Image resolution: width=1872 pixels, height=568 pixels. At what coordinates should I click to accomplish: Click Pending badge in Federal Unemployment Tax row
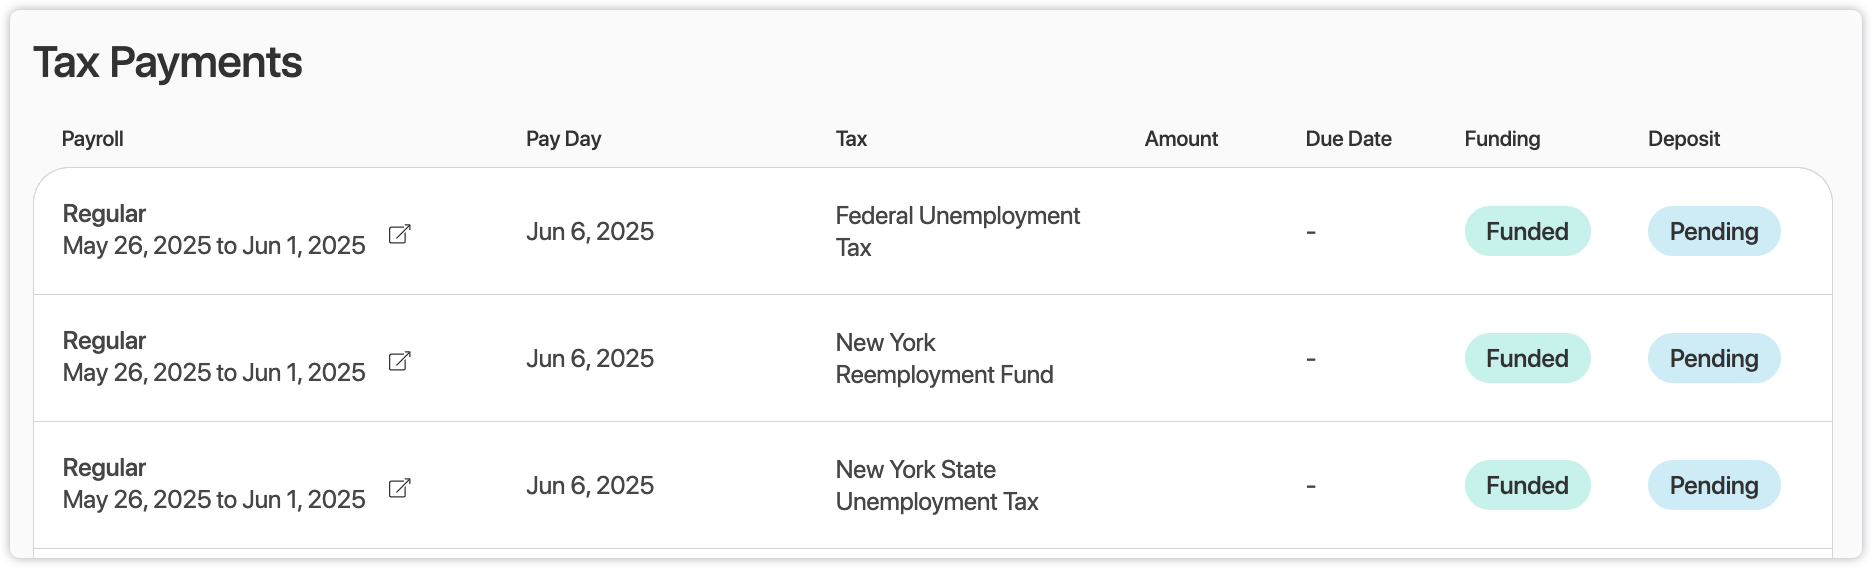click(1713, 231)
